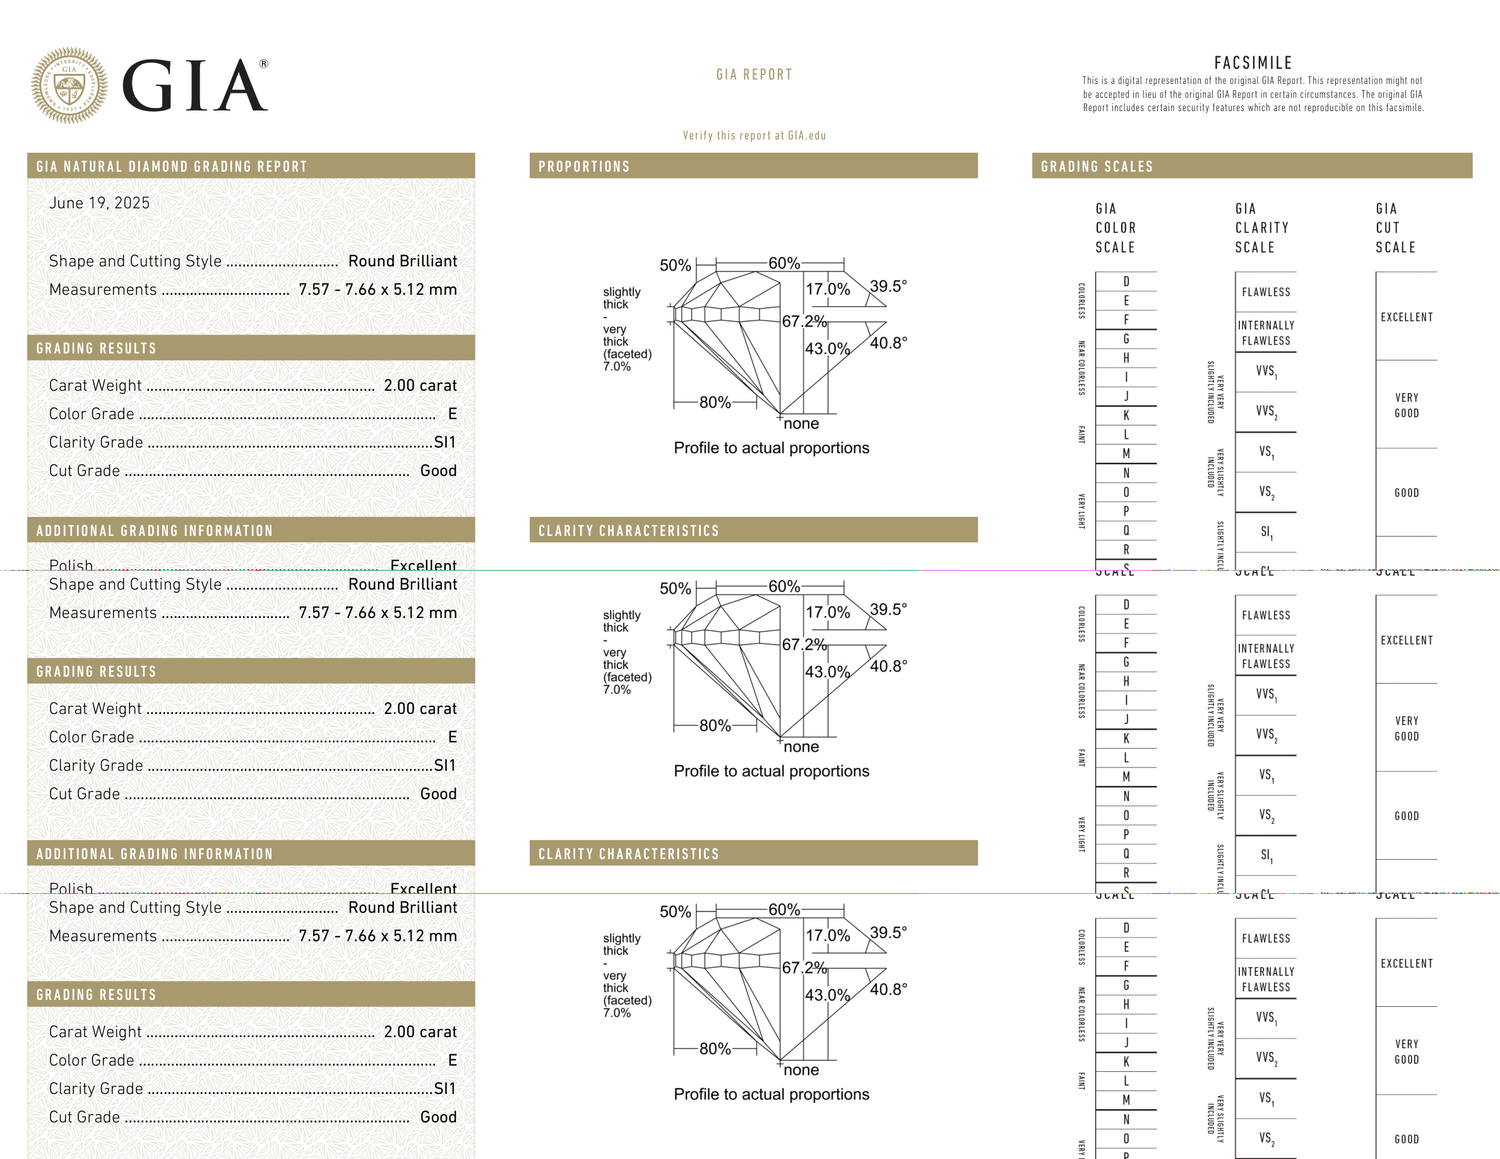Image resolution: width=1500 pixels, height=1159 pixels.
Task: Select the 'GRADING SCALES' section header
Action: [x=1252, y=166]
